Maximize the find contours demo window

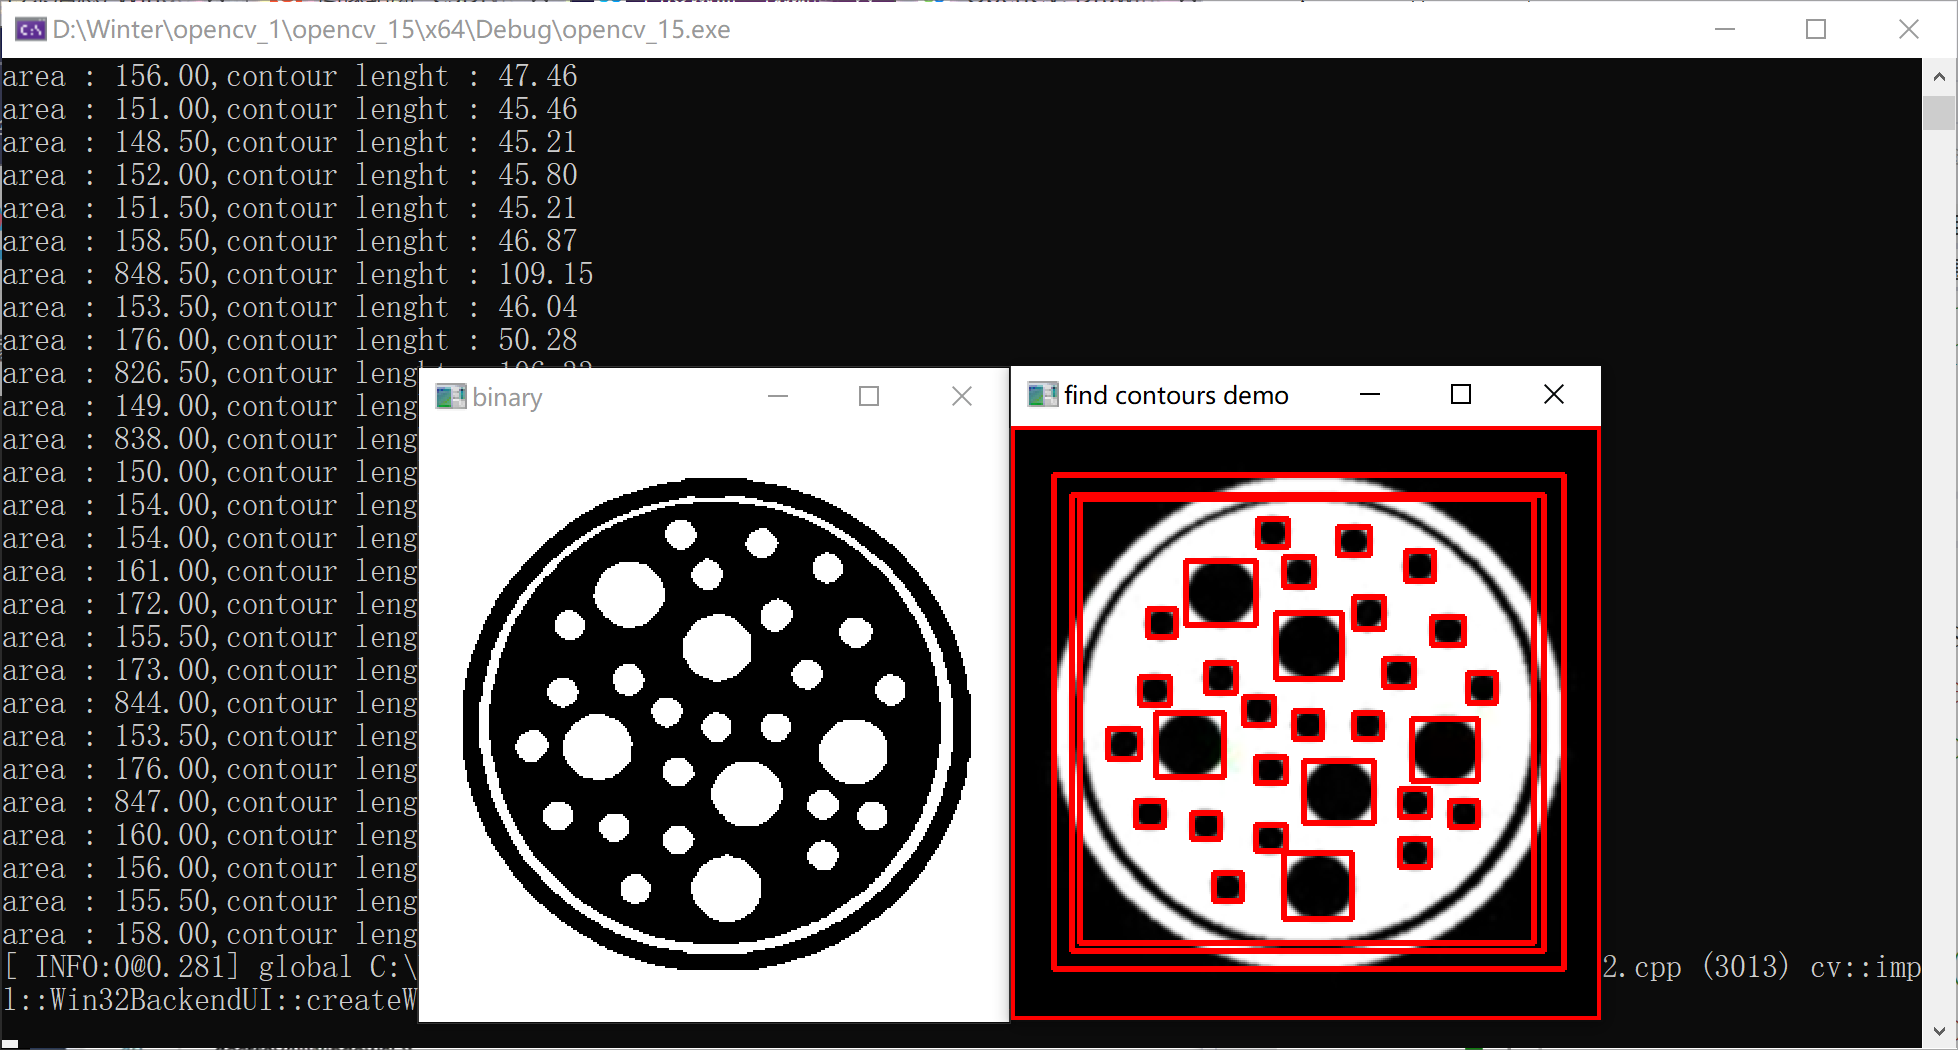[x=1461, y=395]
